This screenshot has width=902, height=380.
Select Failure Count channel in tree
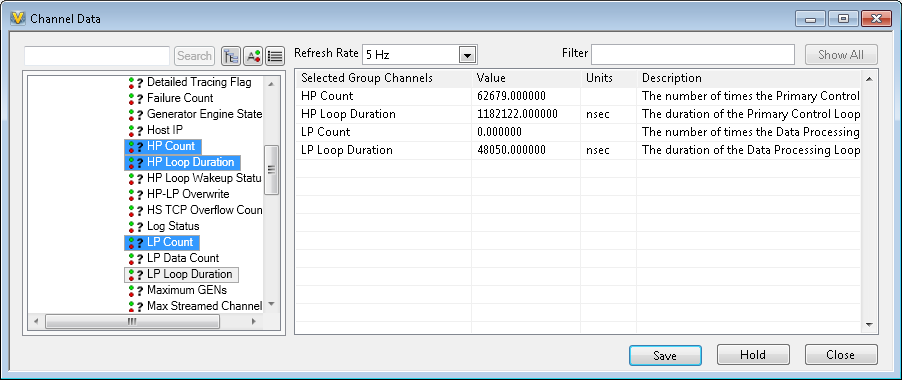click(x=180, y=98)
